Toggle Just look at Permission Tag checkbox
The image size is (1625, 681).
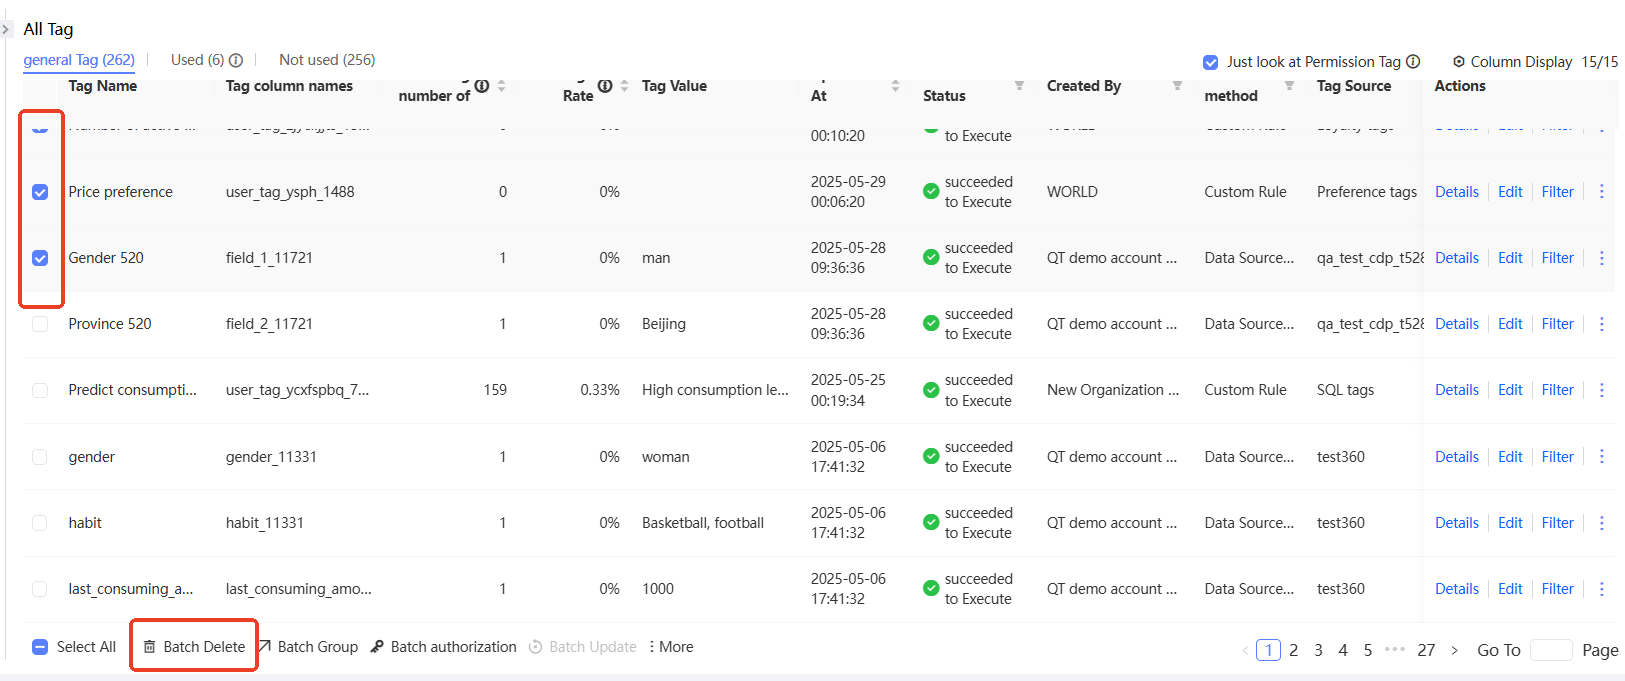pyautogui.click(x=1211, y=62)
